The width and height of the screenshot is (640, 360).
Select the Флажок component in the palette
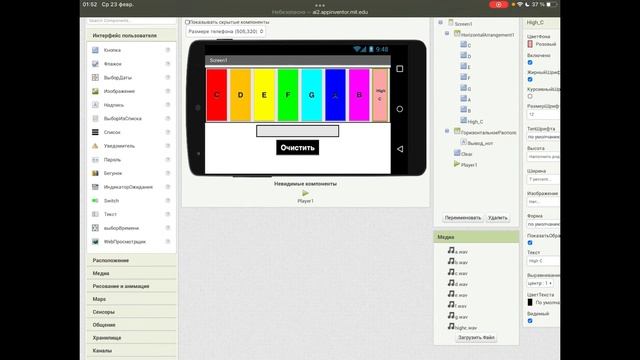(113, 64)
